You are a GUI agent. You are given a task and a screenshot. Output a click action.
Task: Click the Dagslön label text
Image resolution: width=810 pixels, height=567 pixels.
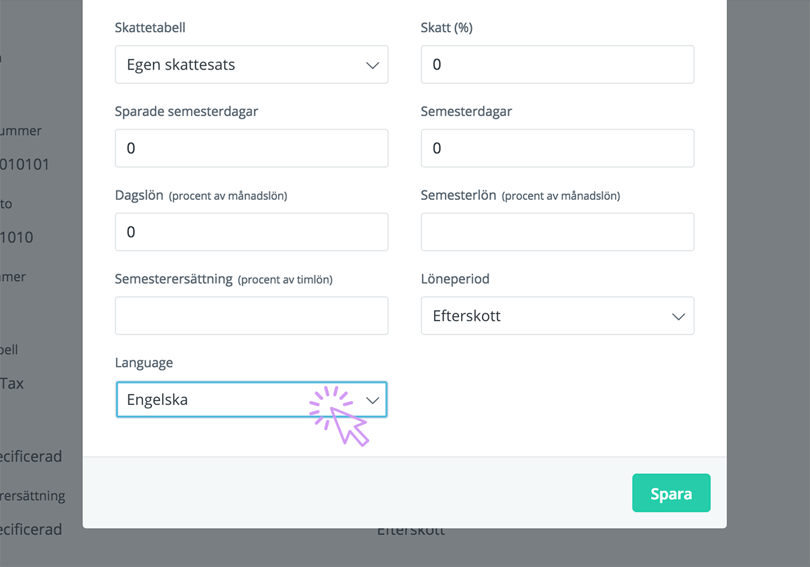click(139, 195)
